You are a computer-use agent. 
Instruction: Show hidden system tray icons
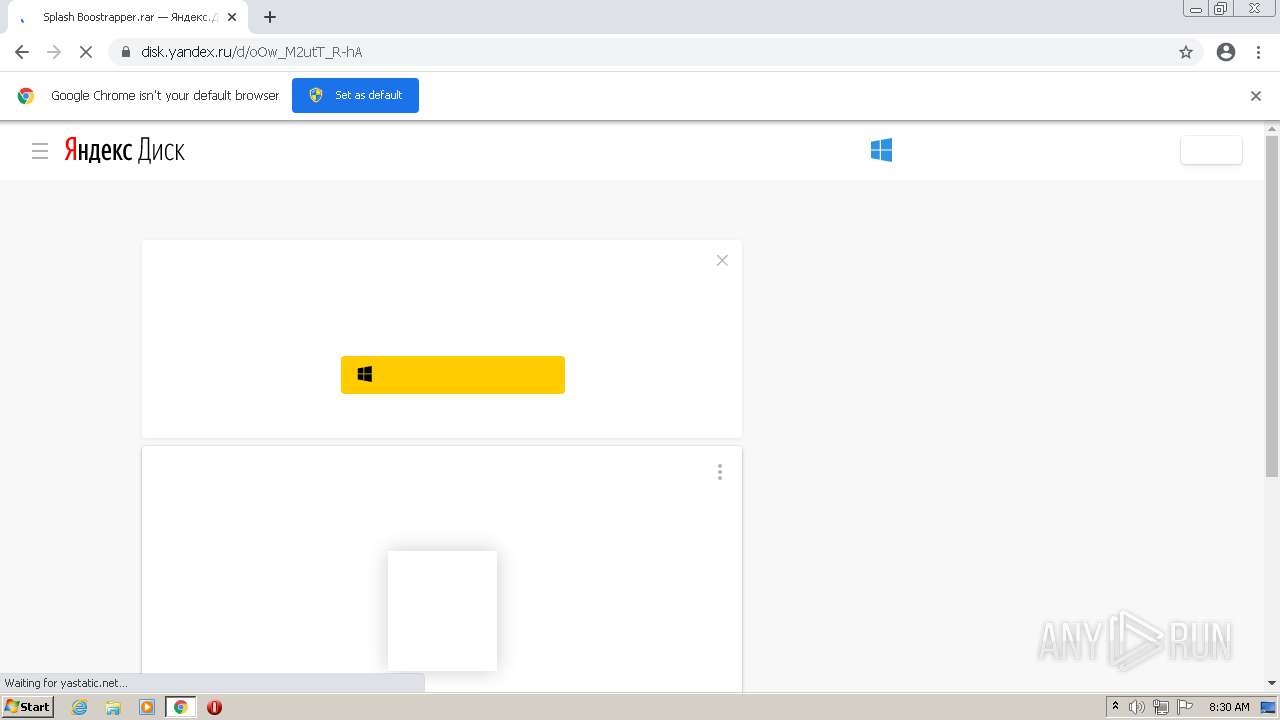[x=1115, y=707]
